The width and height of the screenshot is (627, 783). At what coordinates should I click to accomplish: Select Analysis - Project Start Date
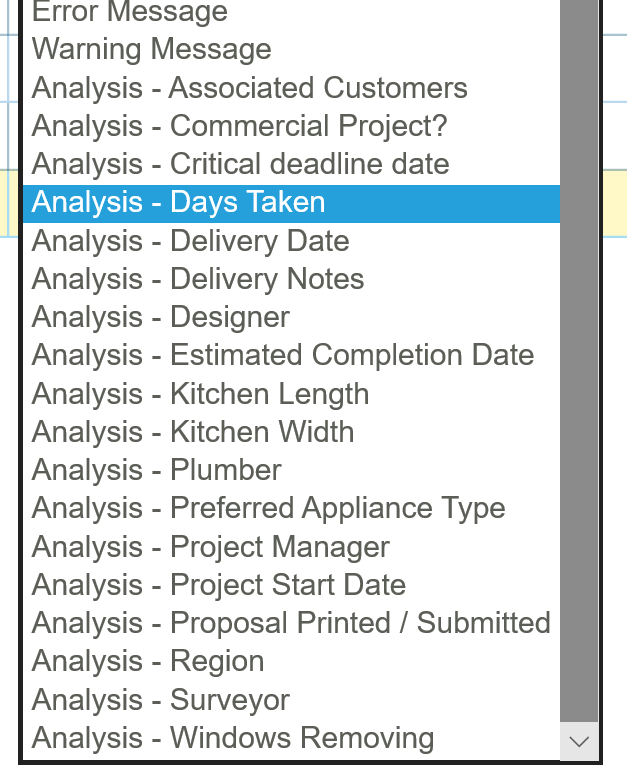pyautogui.click(x=219, y=585)
